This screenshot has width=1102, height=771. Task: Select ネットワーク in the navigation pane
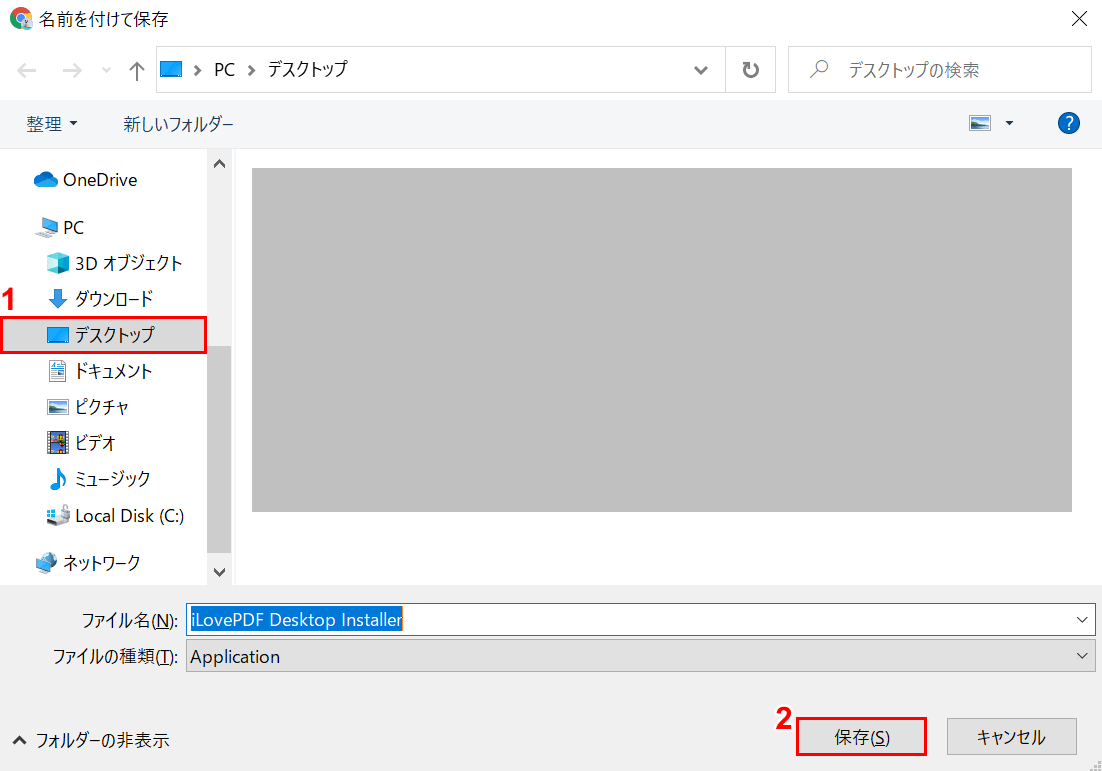click(101, 563)
